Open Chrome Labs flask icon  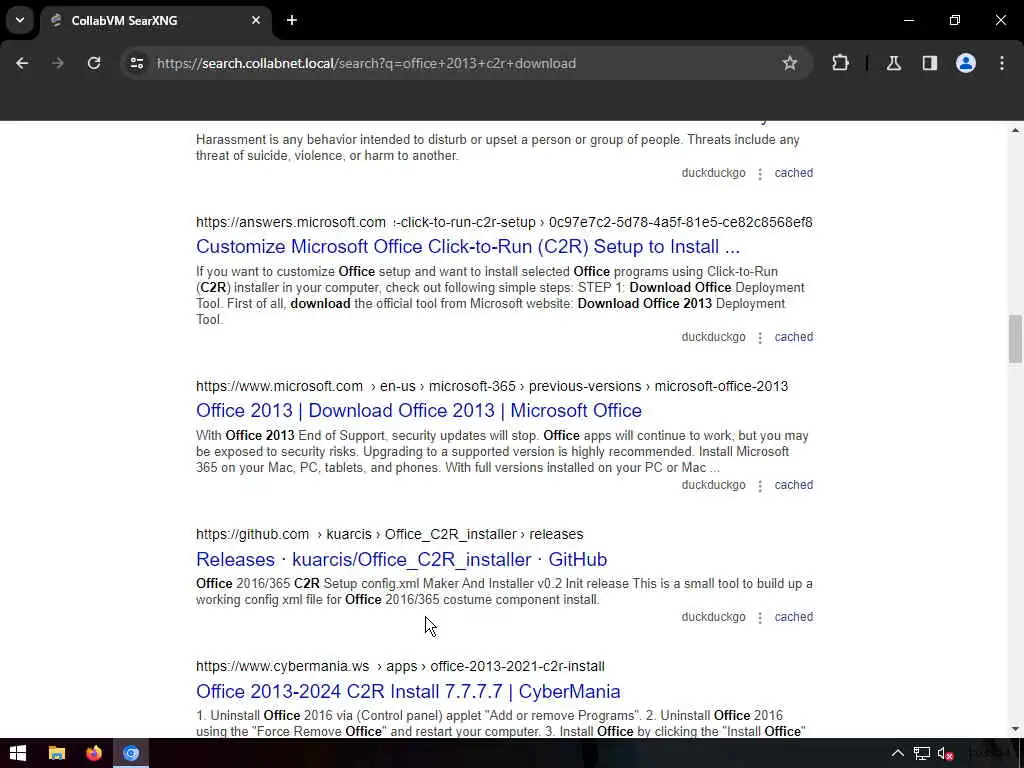[893, 63]
